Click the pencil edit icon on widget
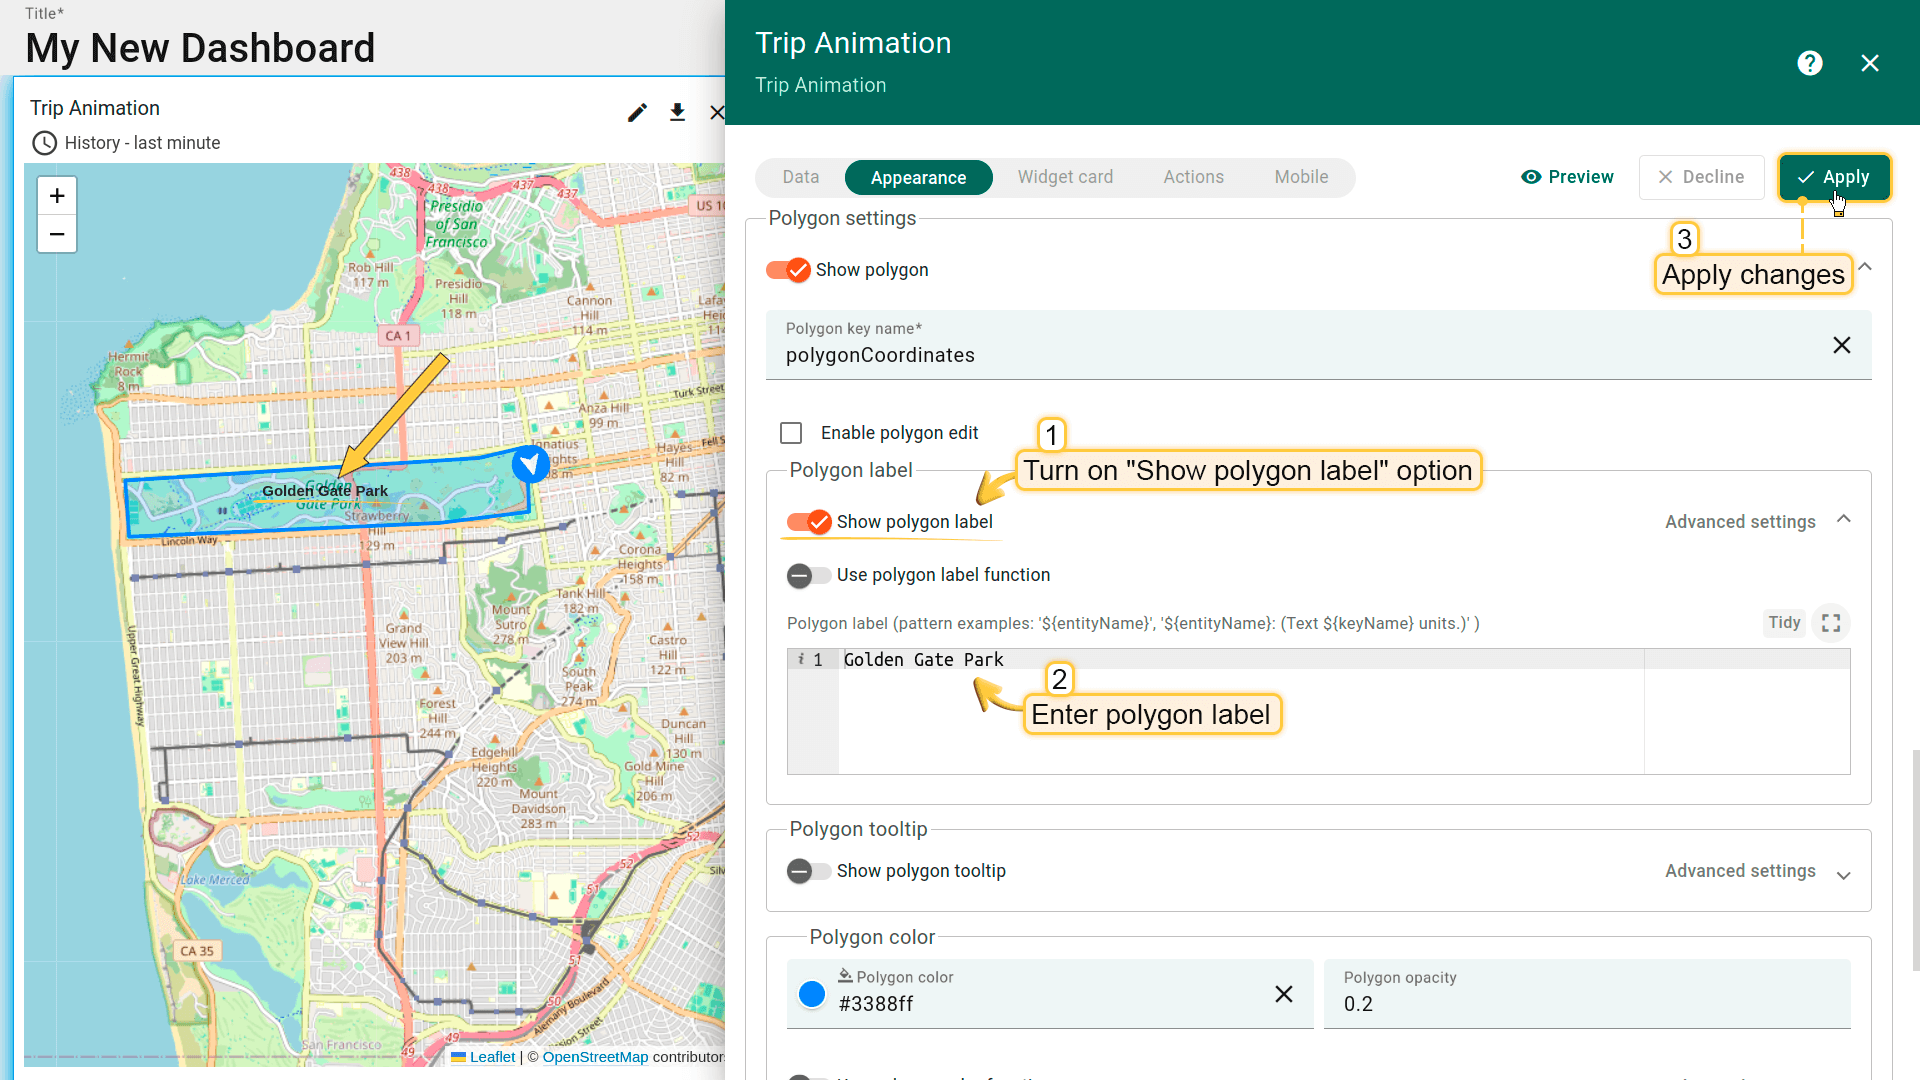Screen dimensions: 1920x1080 637,112
